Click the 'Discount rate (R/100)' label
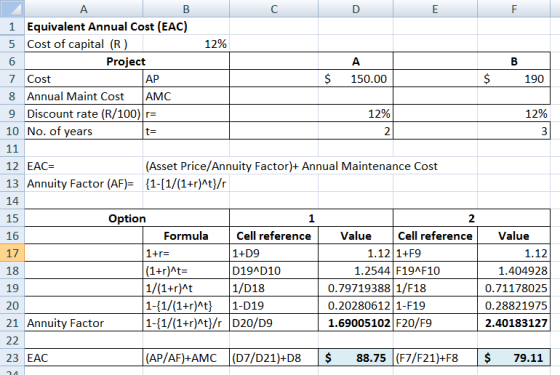 coord(84,114)
